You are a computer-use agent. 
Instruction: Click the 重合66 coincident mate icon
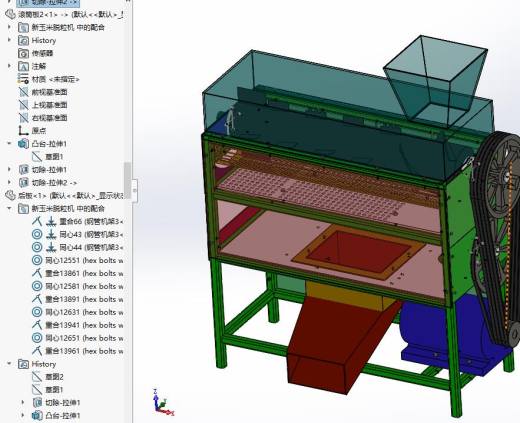[x=37, y=221]
